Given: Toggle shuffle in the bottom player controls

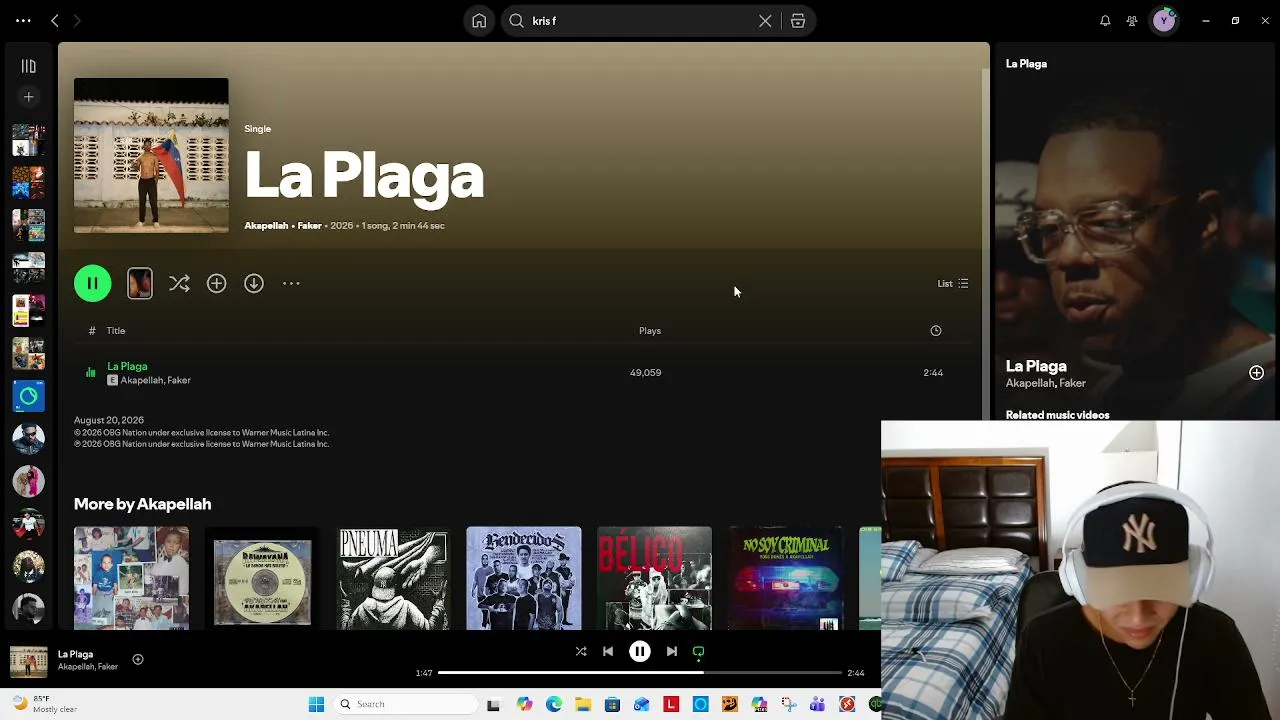Looking at the screenshot, I should 581,652.
